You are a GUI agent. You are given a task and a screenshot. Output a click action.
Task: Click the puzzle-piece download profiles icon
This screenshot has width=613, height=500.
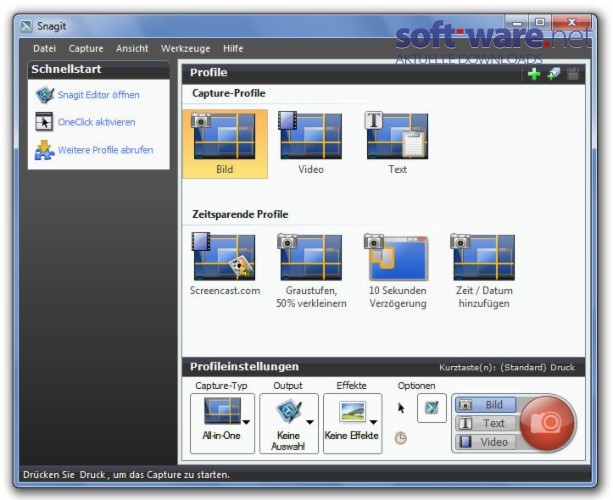45,150
